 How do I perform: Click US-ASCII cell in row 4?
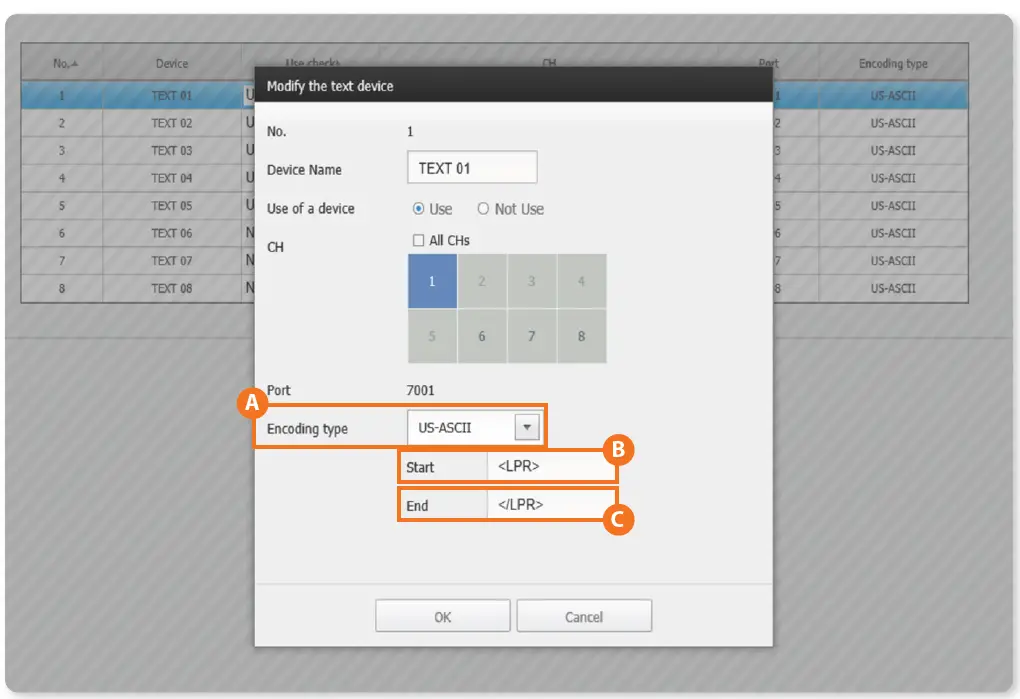click(x=893, y=178)
